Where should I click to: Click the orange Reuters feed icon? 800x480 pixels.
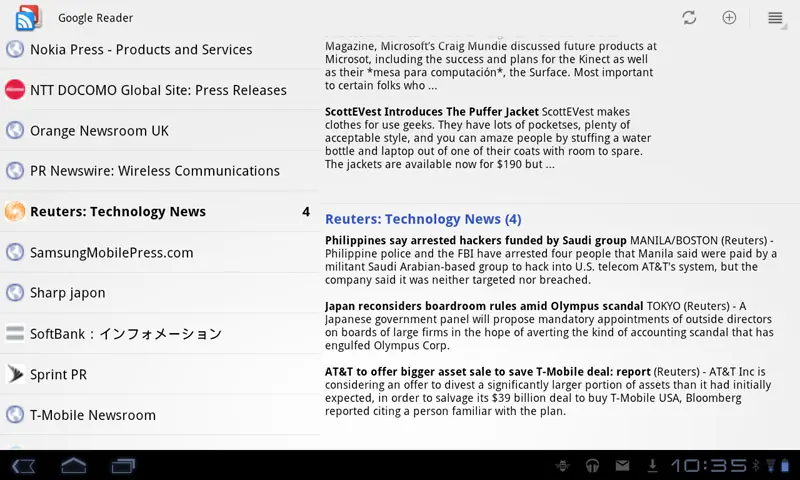[x=15, y=211]
